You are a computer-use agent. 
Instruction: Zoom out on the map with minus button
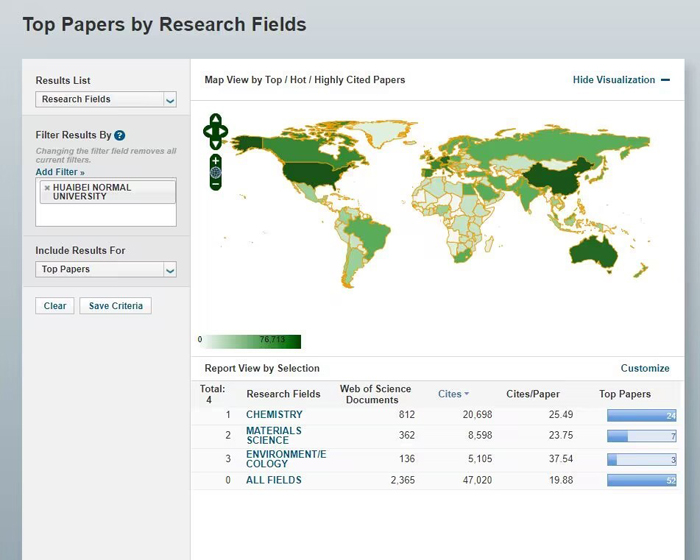(215, 184)
